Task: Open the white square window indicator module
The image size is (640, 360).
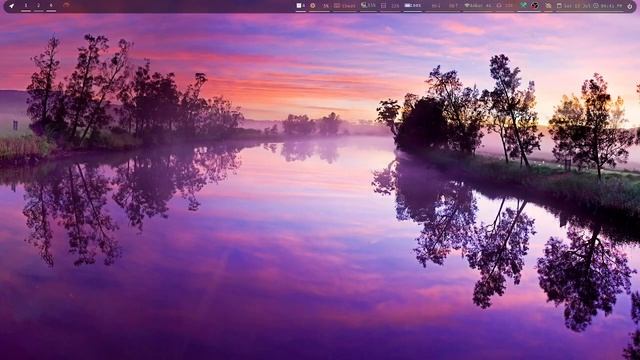Action: [301, 6]
